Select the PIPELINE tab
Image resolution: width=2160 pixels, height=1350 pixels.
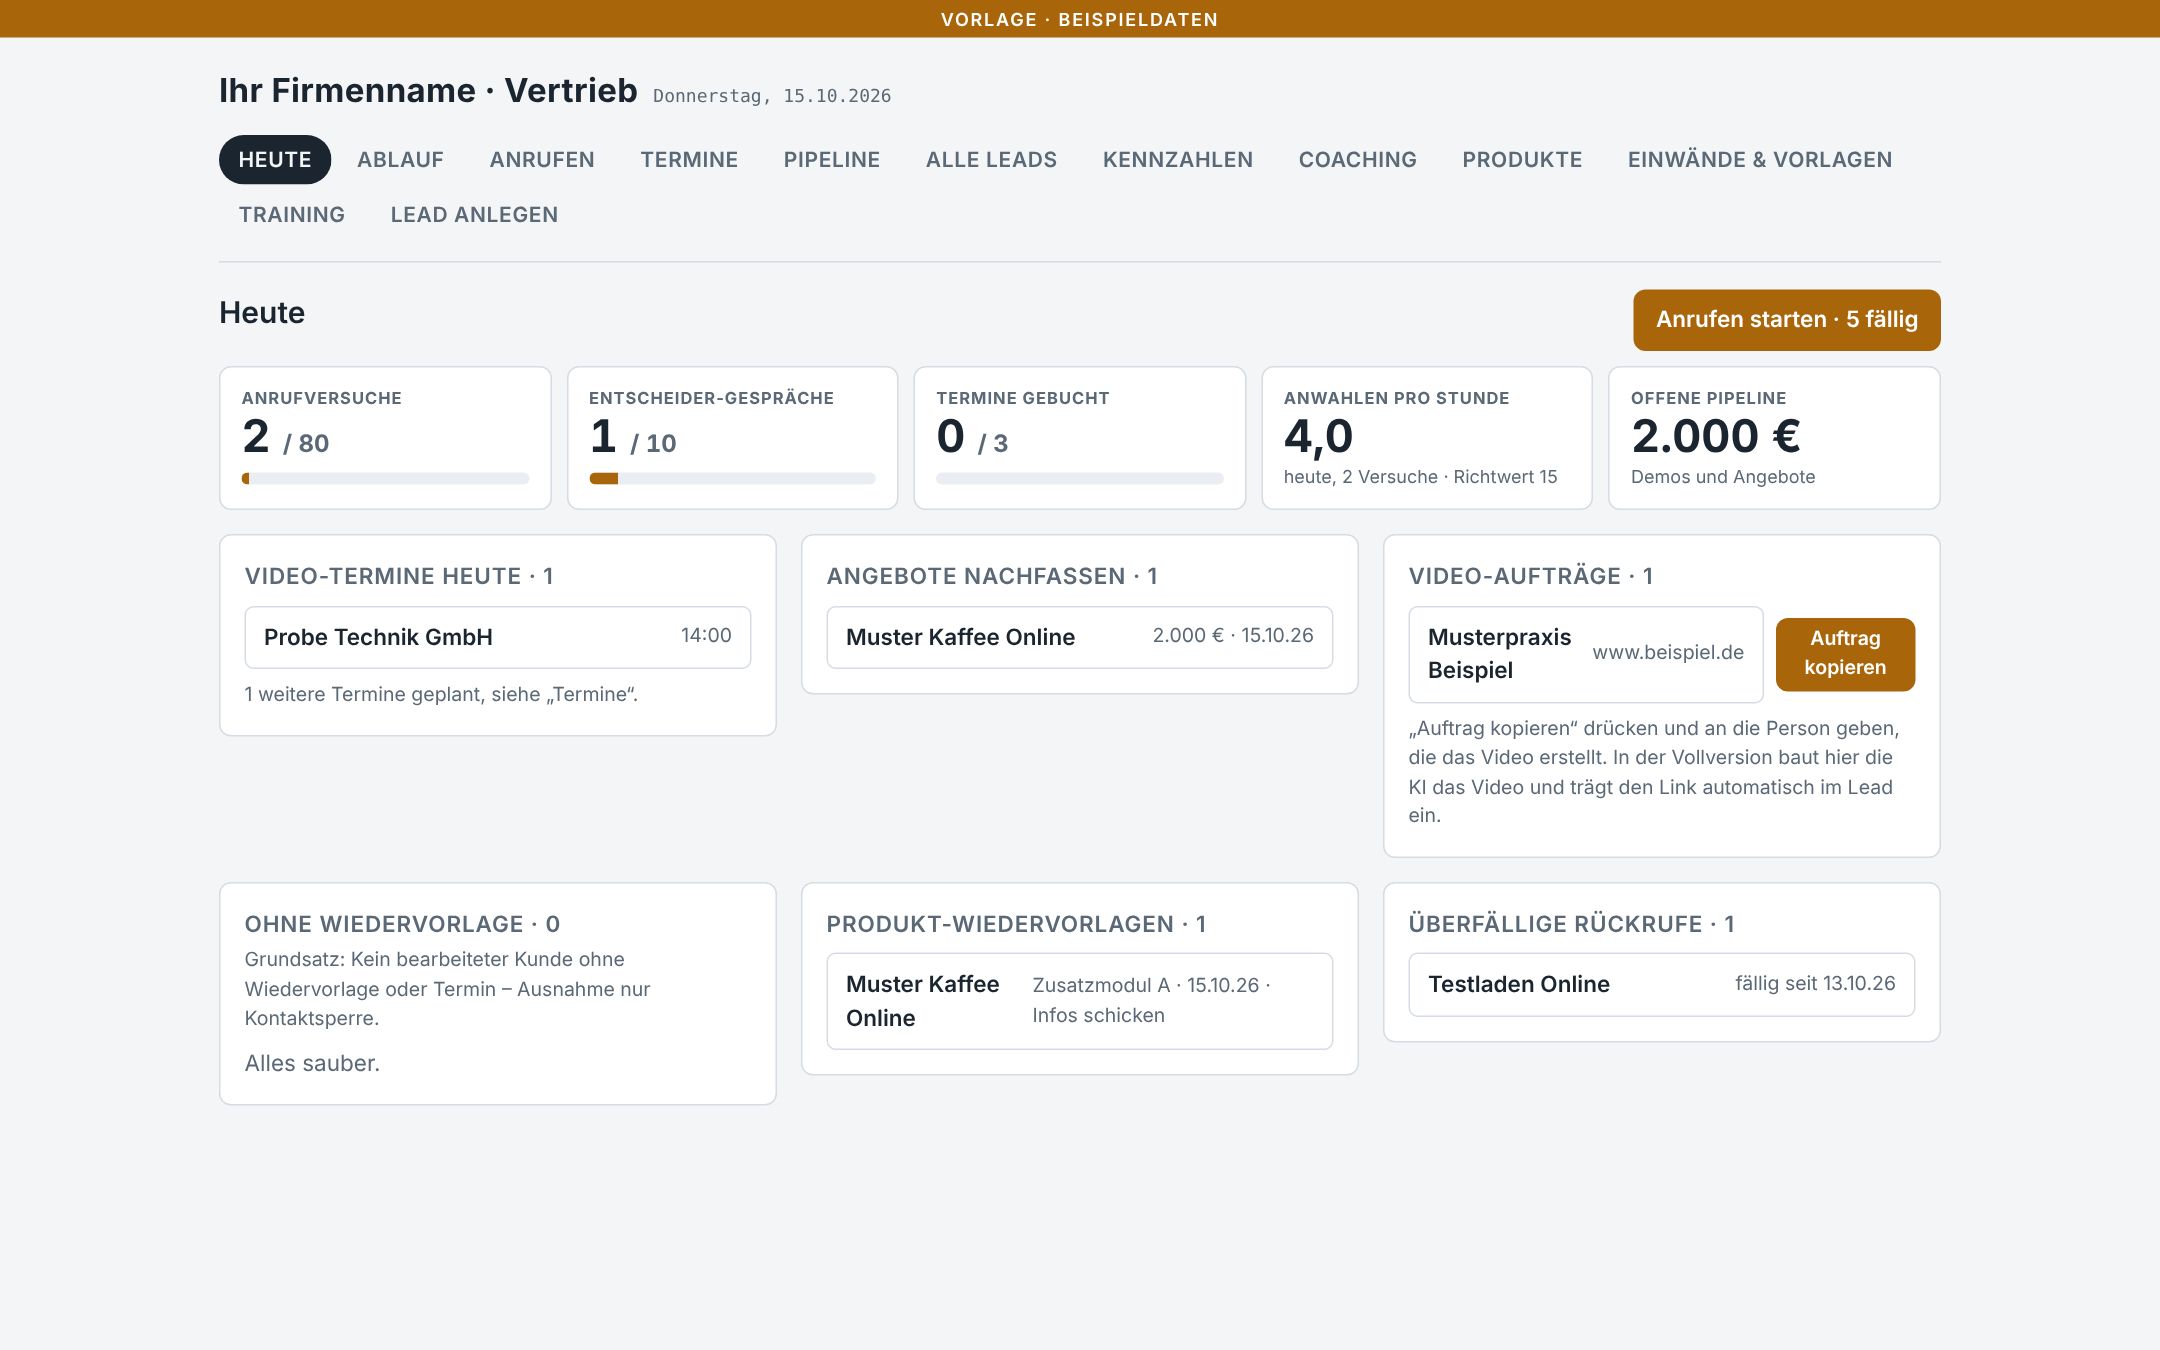point(832,160)
